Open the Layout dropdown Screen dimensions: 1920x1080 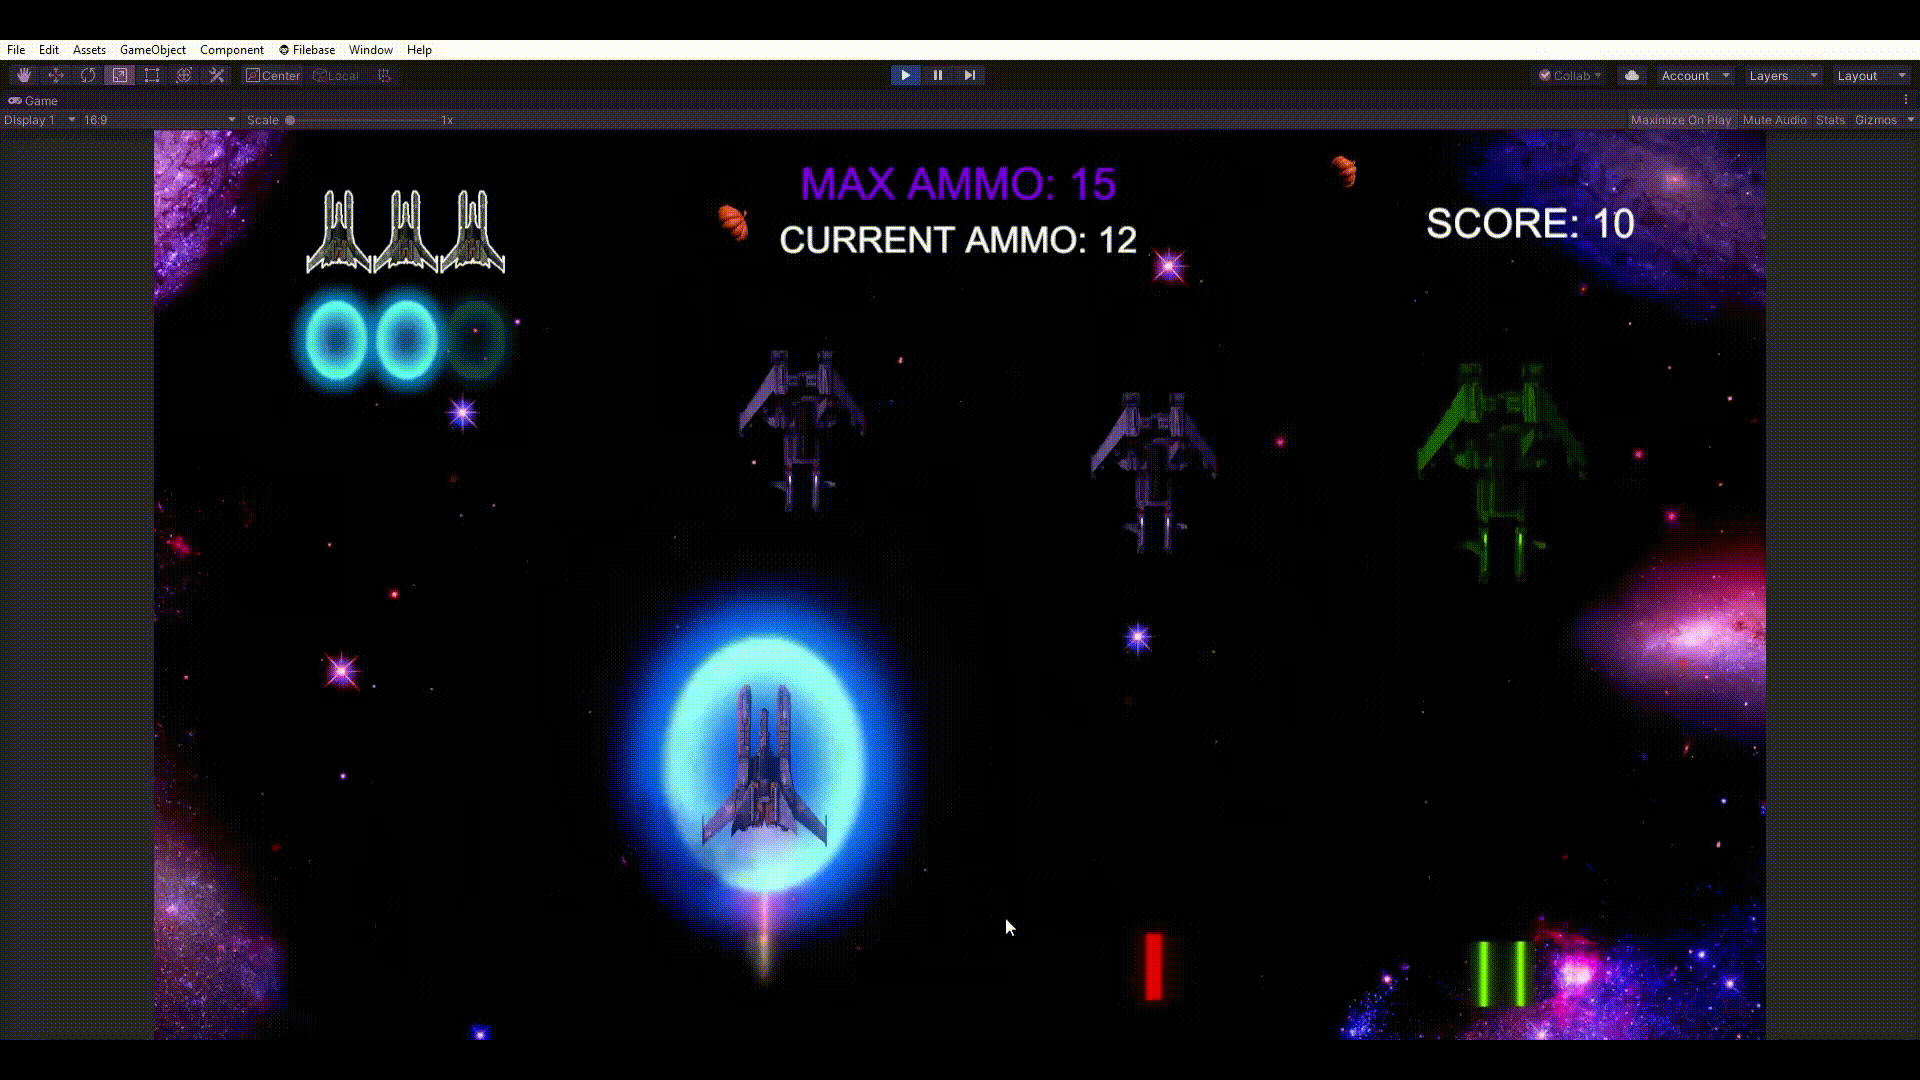coord(1871,76)
